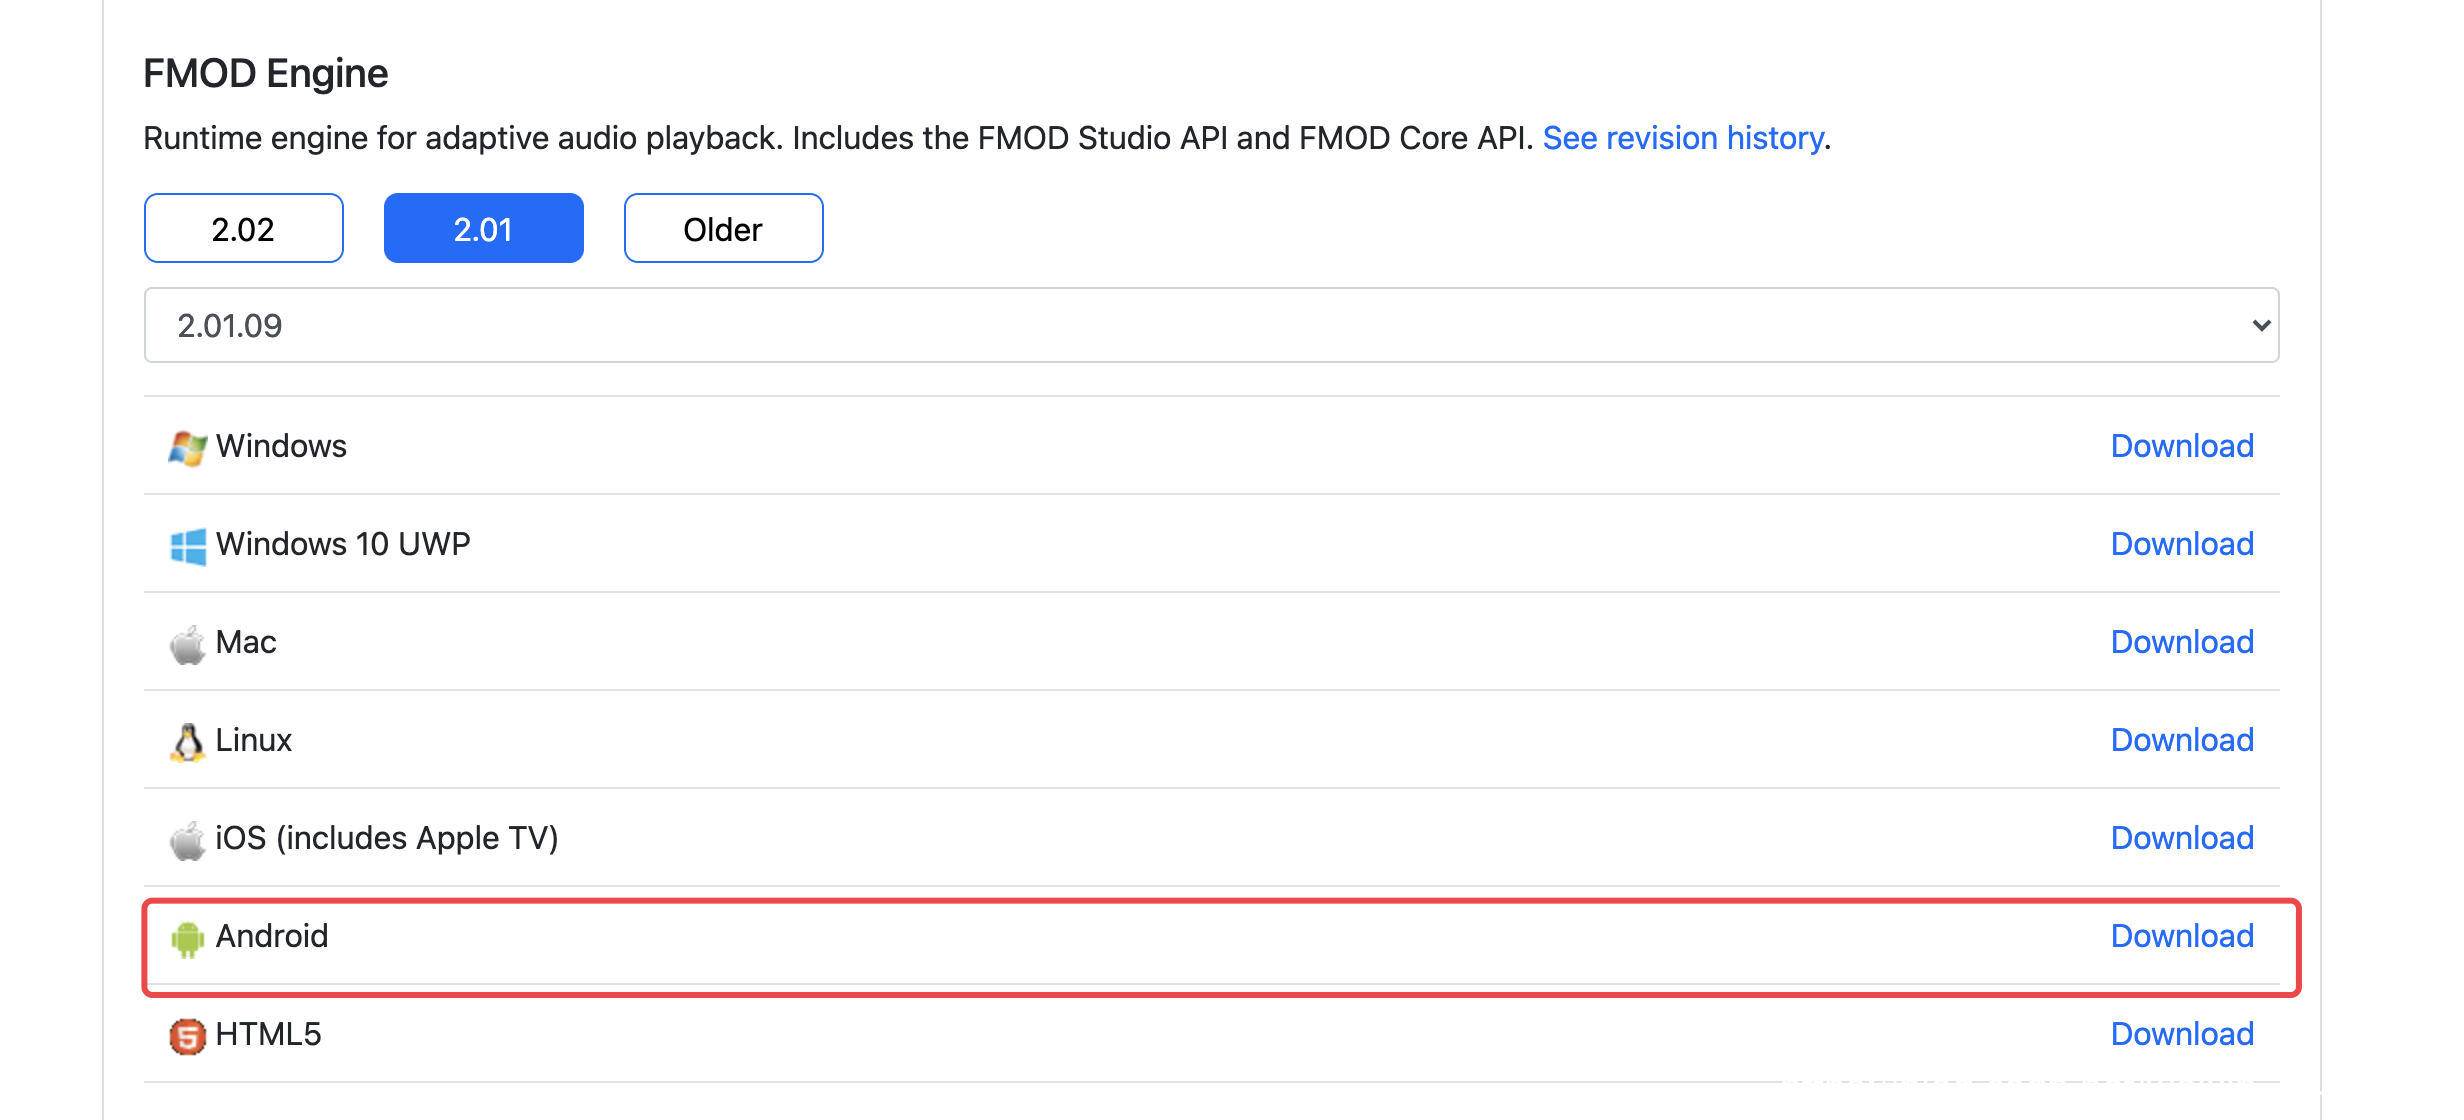Download the Windows 10 UWP build

pos(2181,544)
